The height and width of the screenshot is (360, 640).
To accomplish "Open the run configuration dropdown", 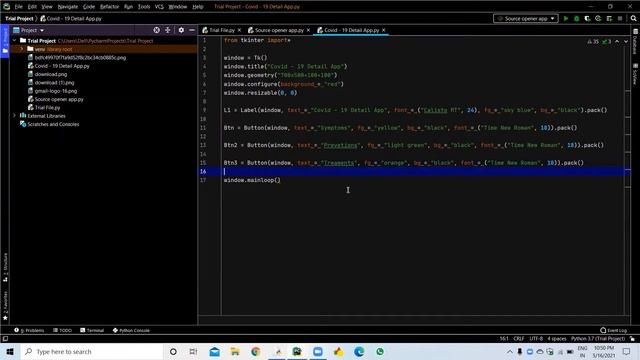I will (526, 18).
